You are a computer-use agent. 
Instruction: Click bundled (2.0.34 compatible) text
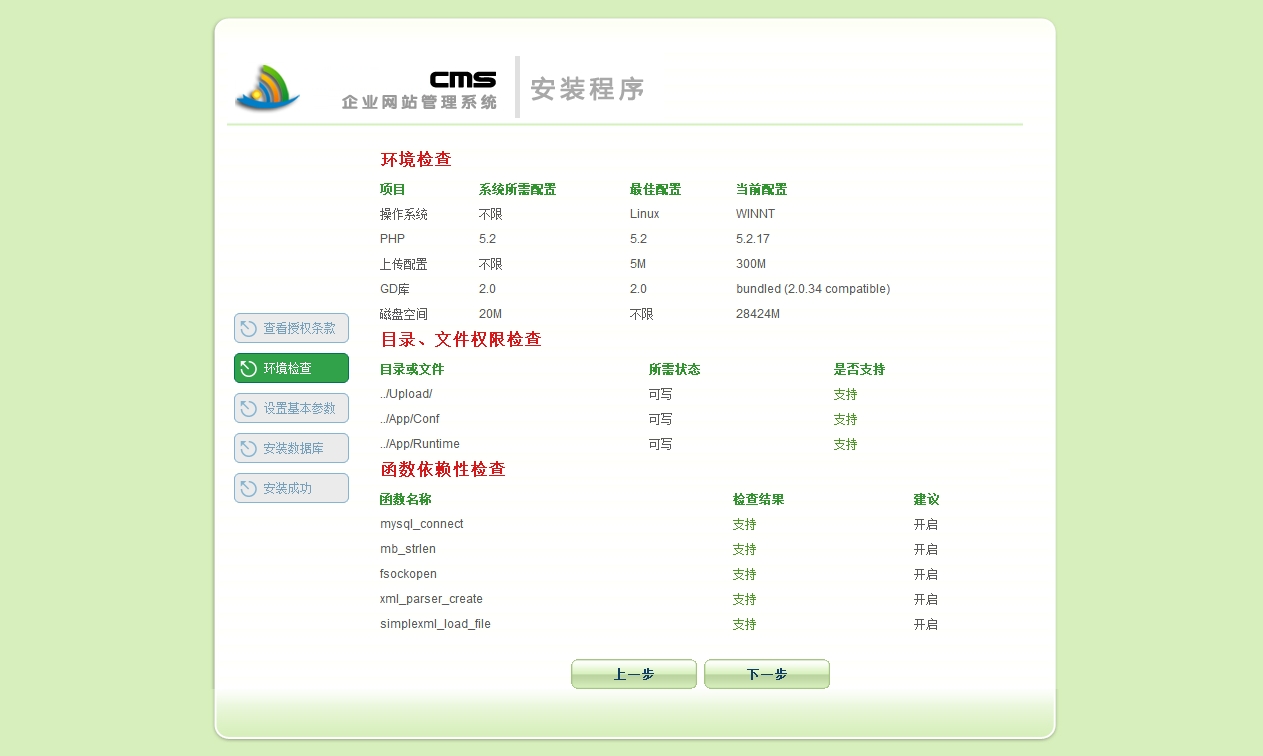pyautogui.click(x=813, y=289)
